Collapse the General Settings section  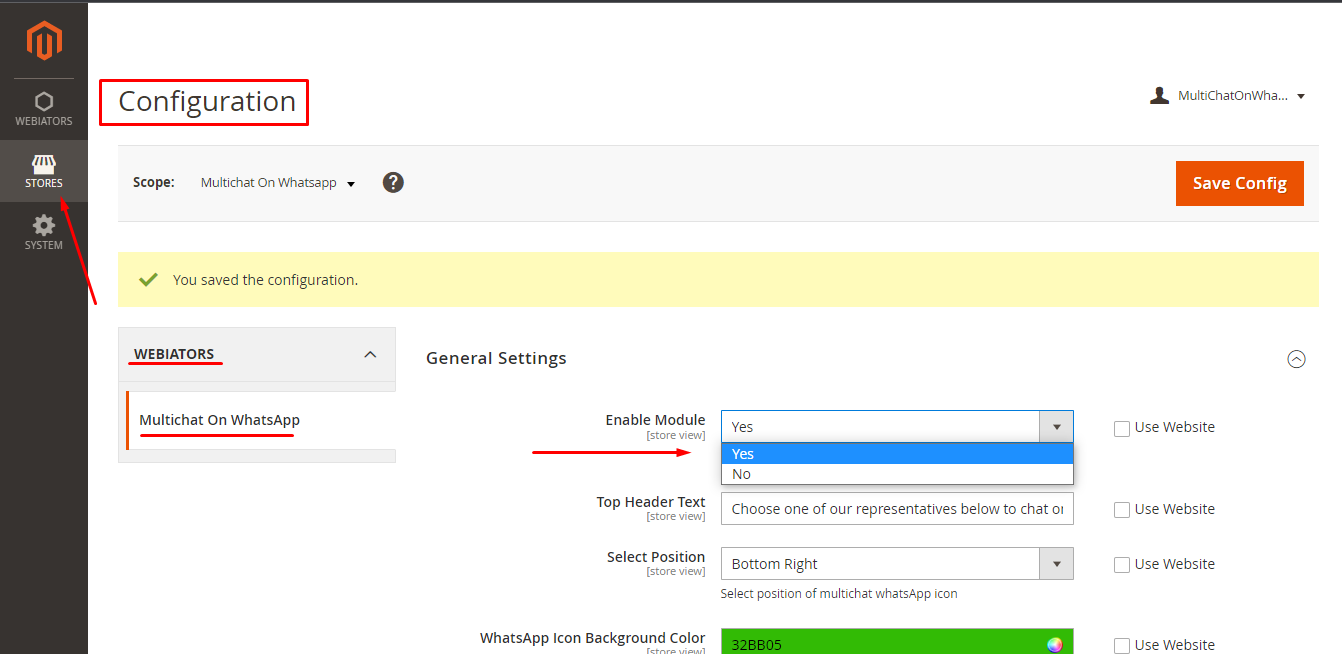[1296, 358]
